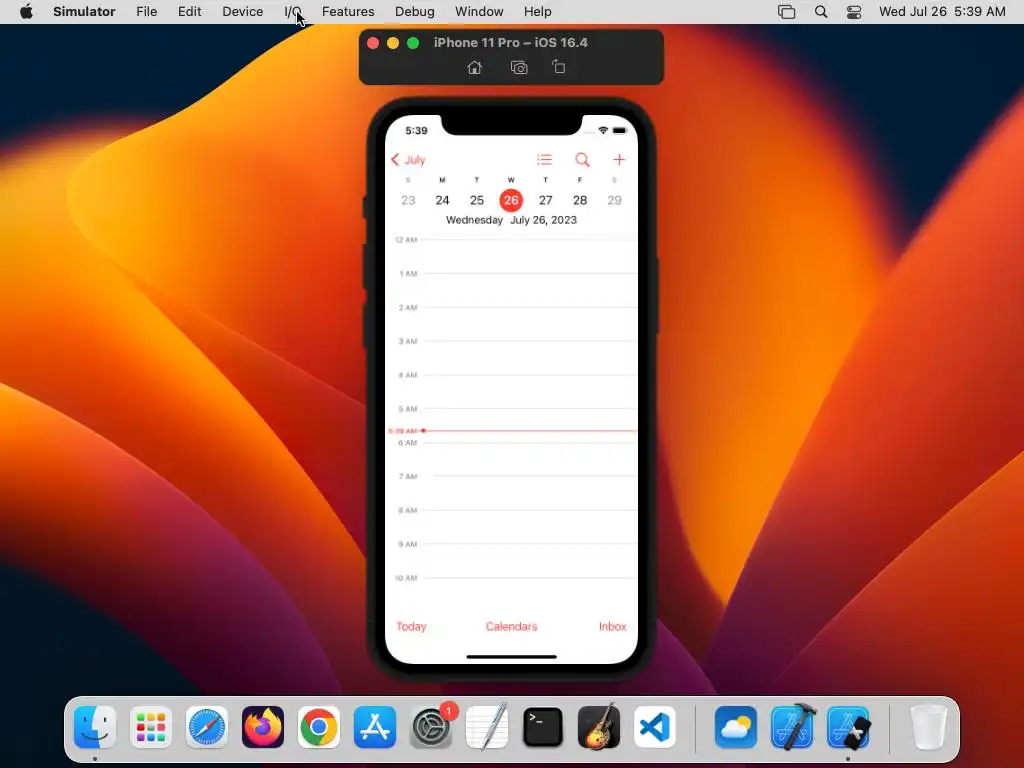Screen dimensions: 1024x768
Task: Open the I/O menu
Action: tap(293, 12)
